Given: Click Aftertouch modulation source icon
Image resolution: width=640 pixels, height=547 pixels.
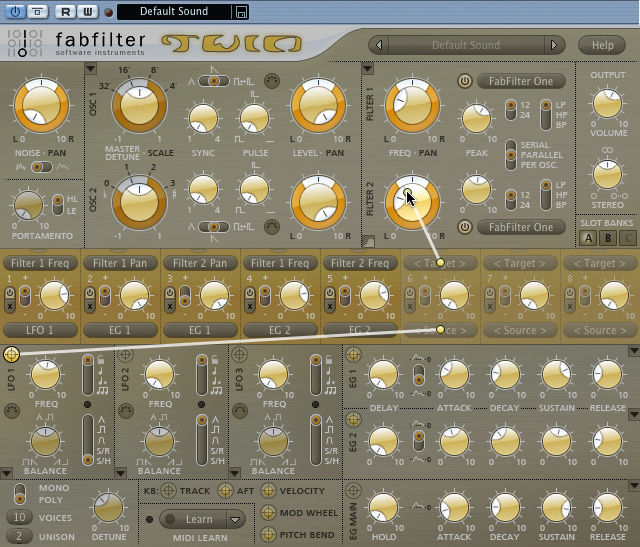Looking at the screenshot, I should pos(225,491).
